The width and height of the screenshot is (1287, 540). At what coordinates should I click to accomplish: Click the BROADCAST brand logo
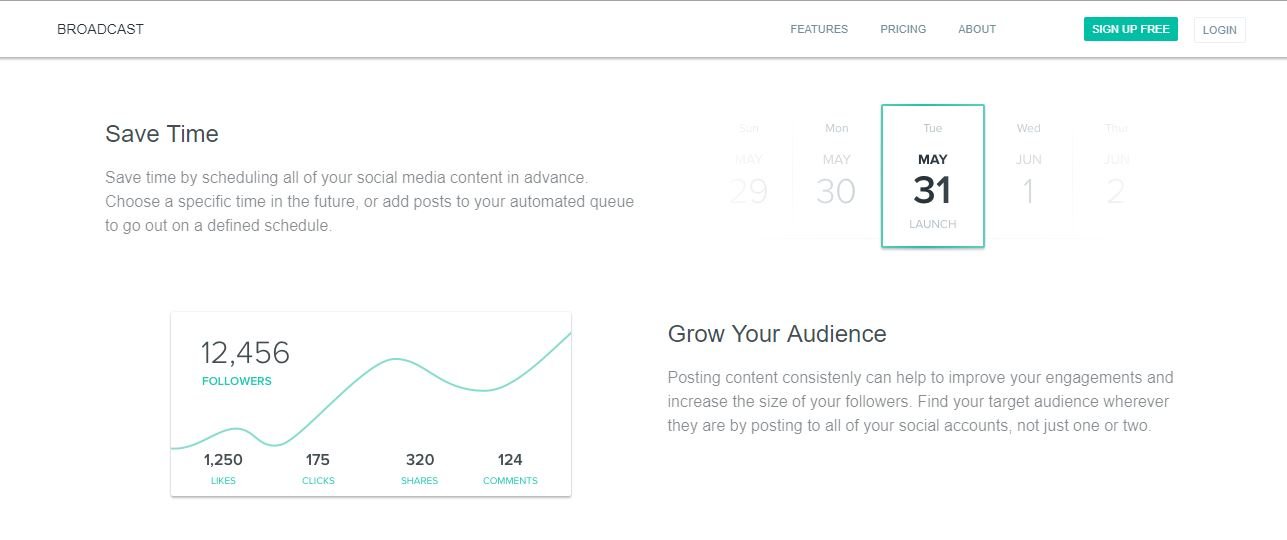[100, 29]
